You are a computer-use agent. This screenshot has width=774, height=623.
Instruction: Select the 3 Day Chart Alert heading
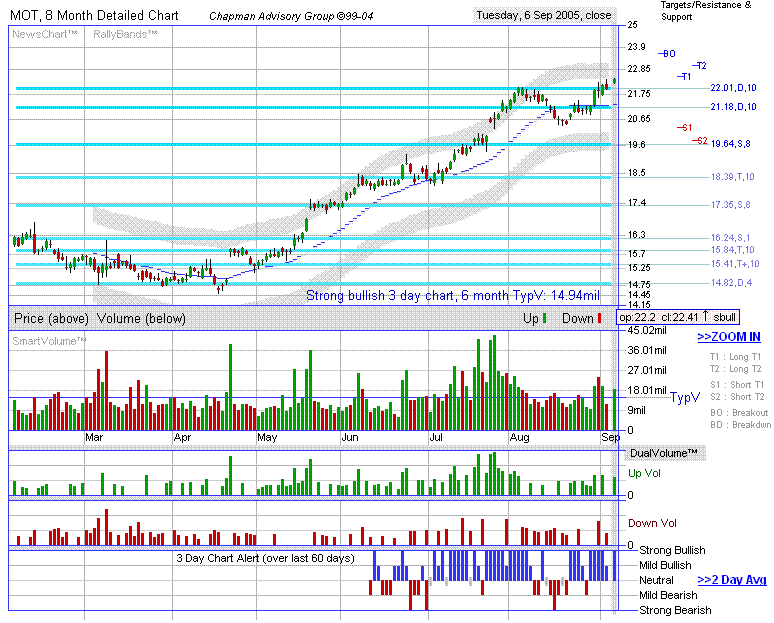click(266, 558)
